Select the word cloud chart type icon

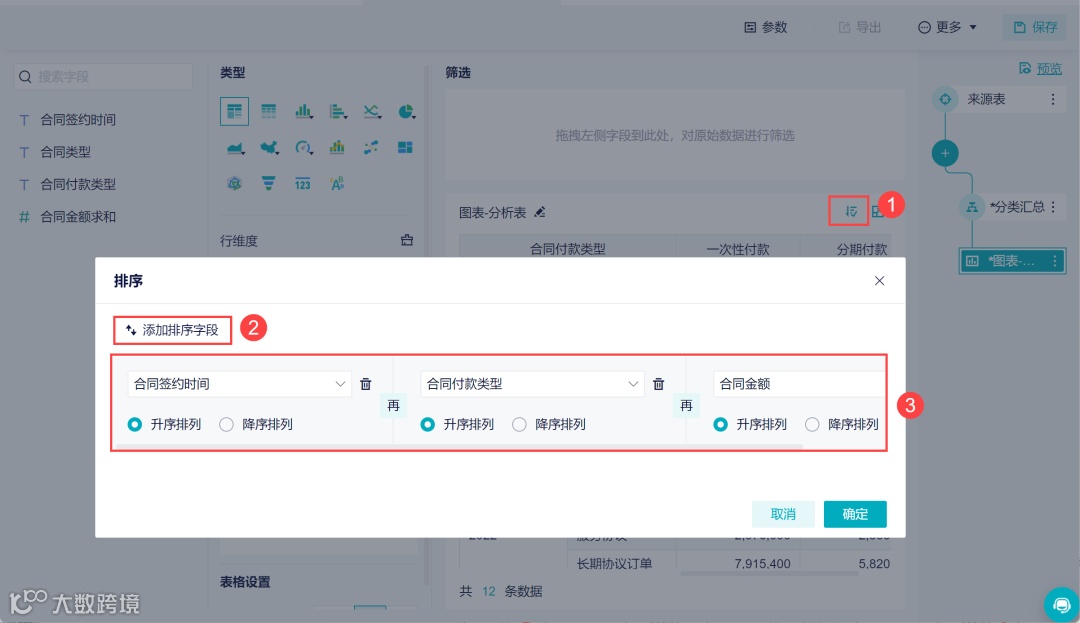pyautogui.click(x=335, y=183)
